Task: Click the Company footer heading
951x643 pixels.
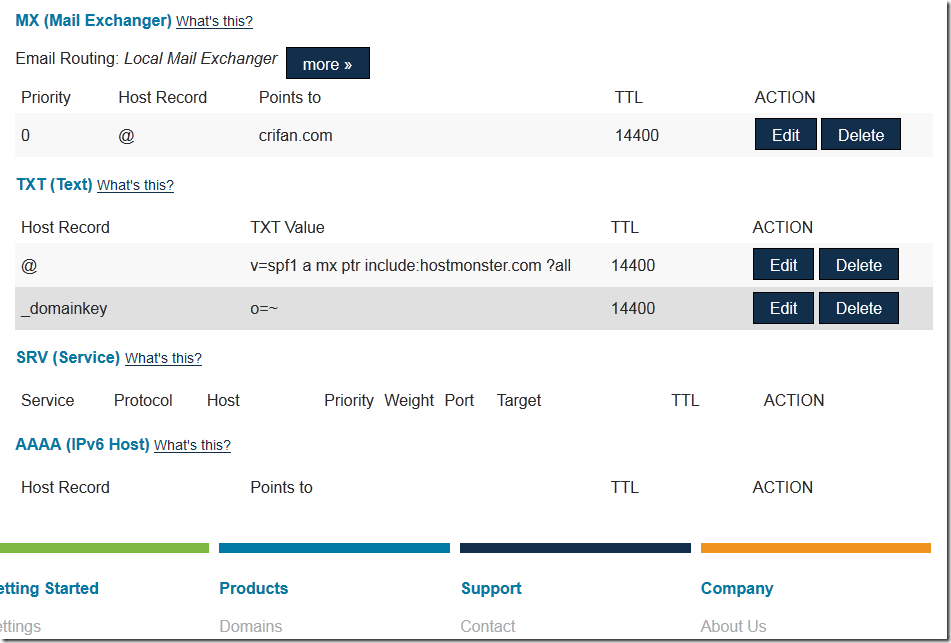Action: pos(737,588)
